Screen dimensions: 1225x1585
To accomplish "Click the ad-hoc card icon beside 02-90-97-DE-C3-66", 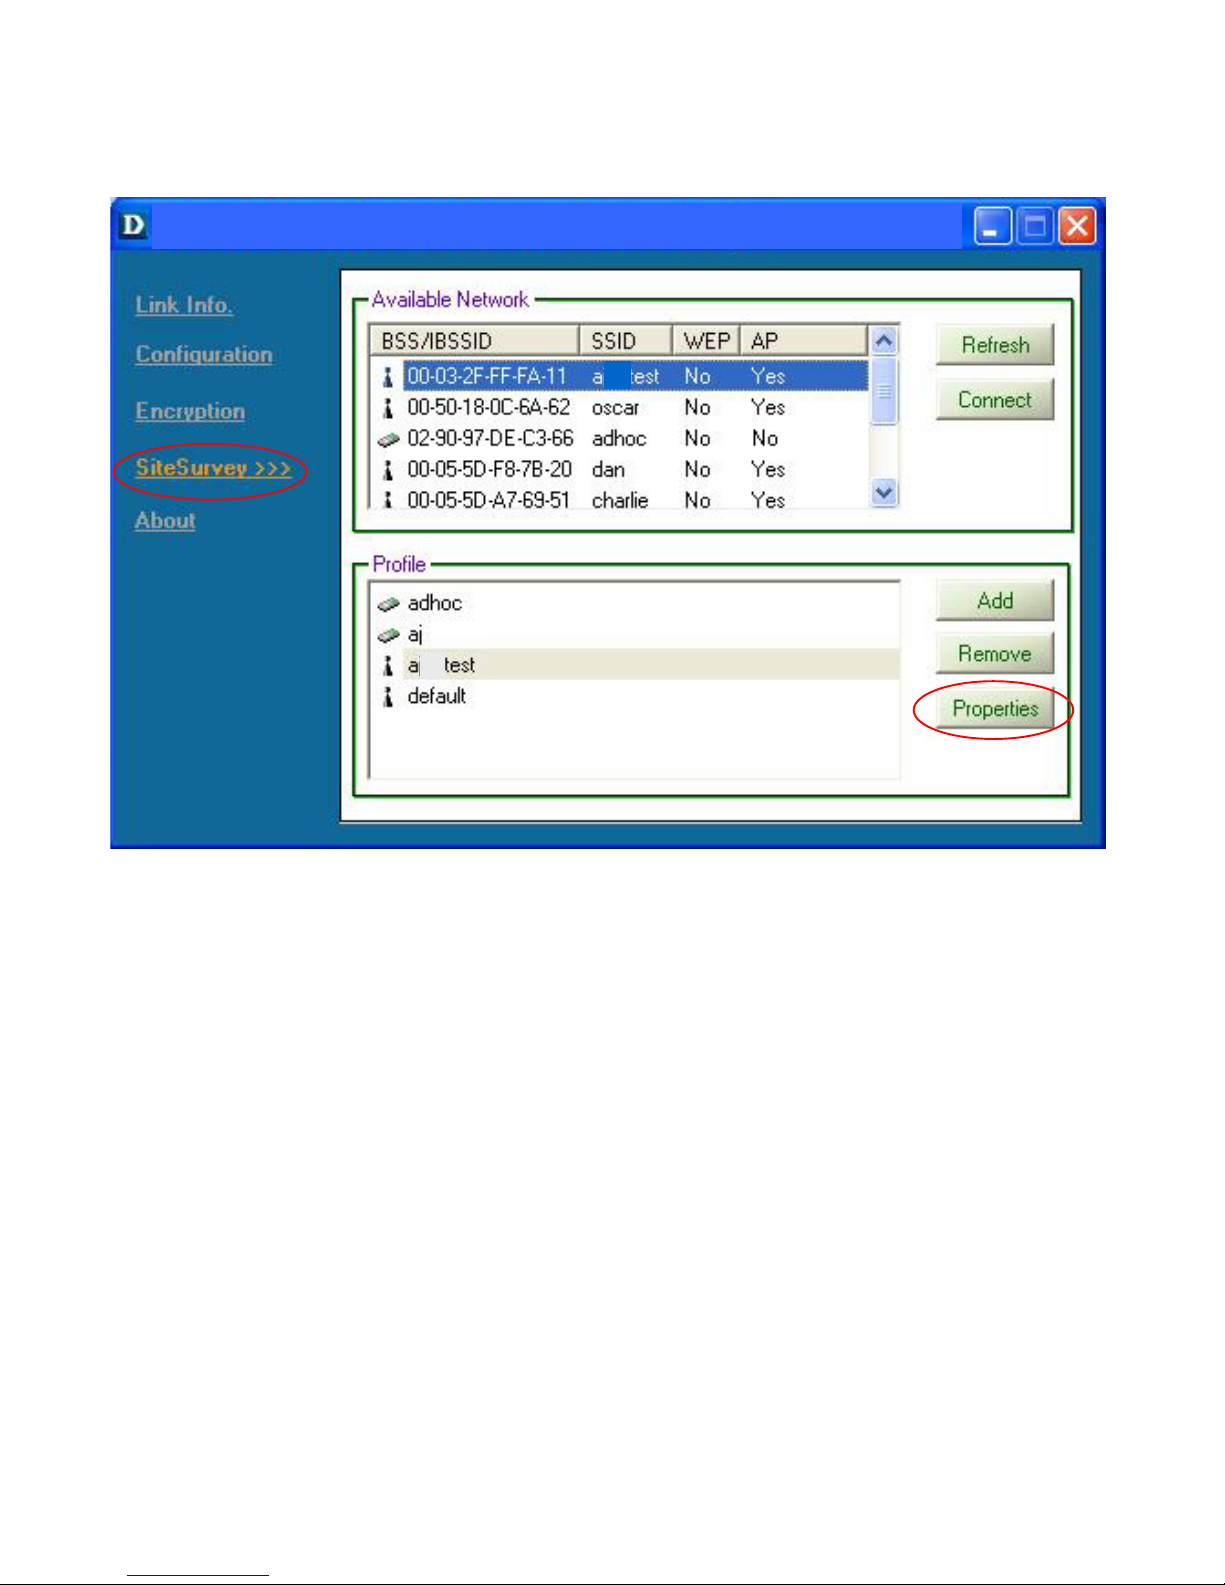I will (388, 439).
